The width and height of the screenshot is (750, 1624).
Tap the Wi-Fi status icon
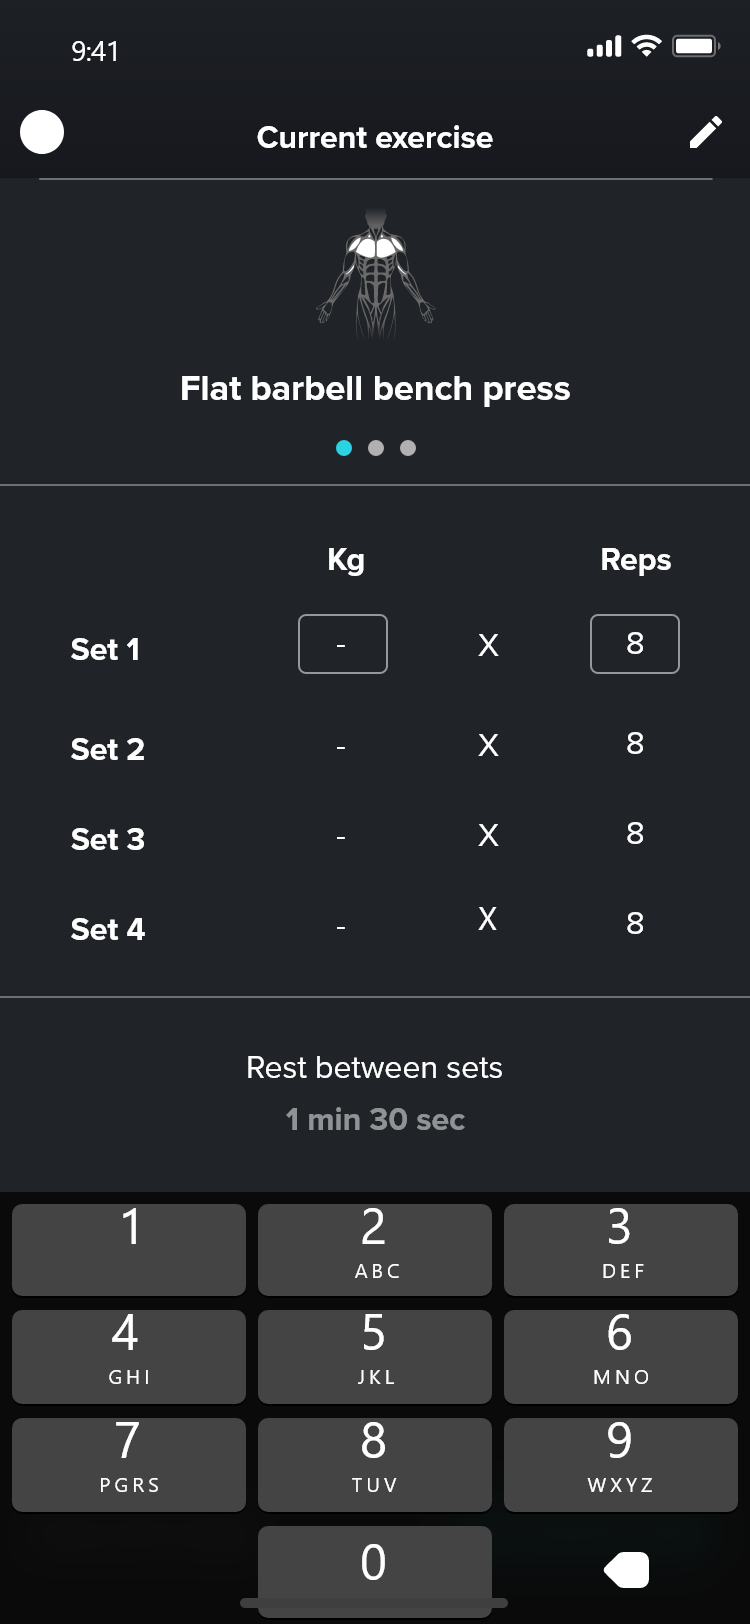coord(647,46)
